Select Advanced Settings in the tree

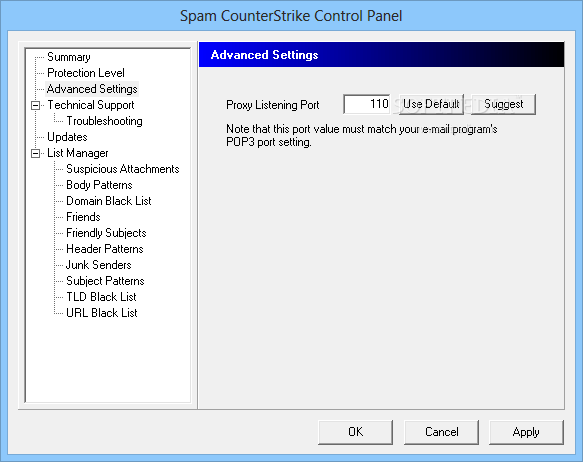92,89
